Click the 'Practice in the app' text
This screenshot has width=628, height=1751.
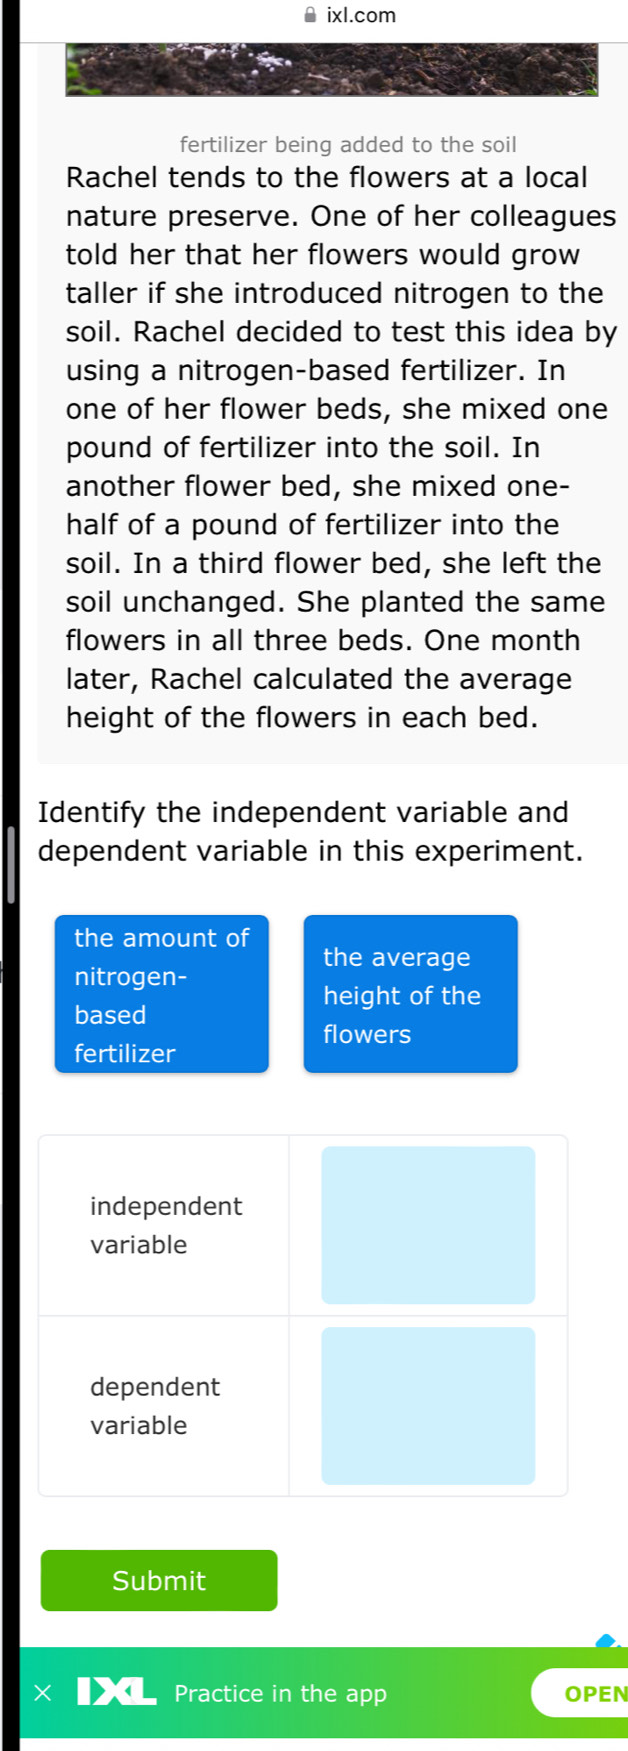280,1693
